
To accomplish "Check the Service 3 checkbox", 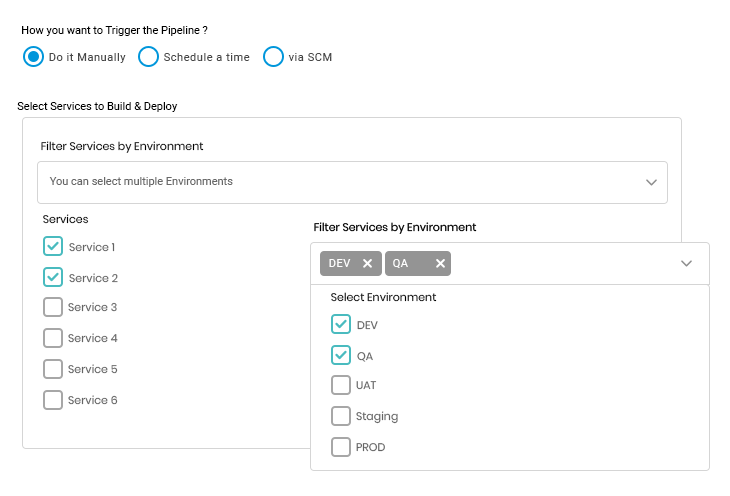I will [53, 307].
